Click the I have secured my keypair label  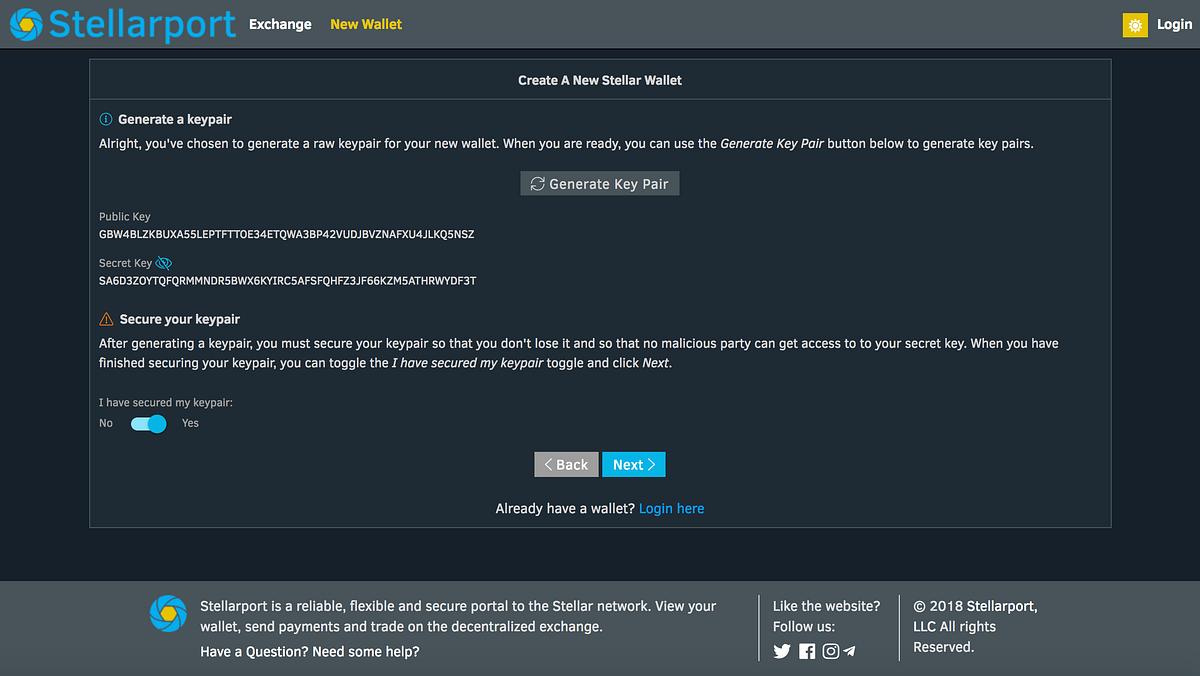[166, 403]
